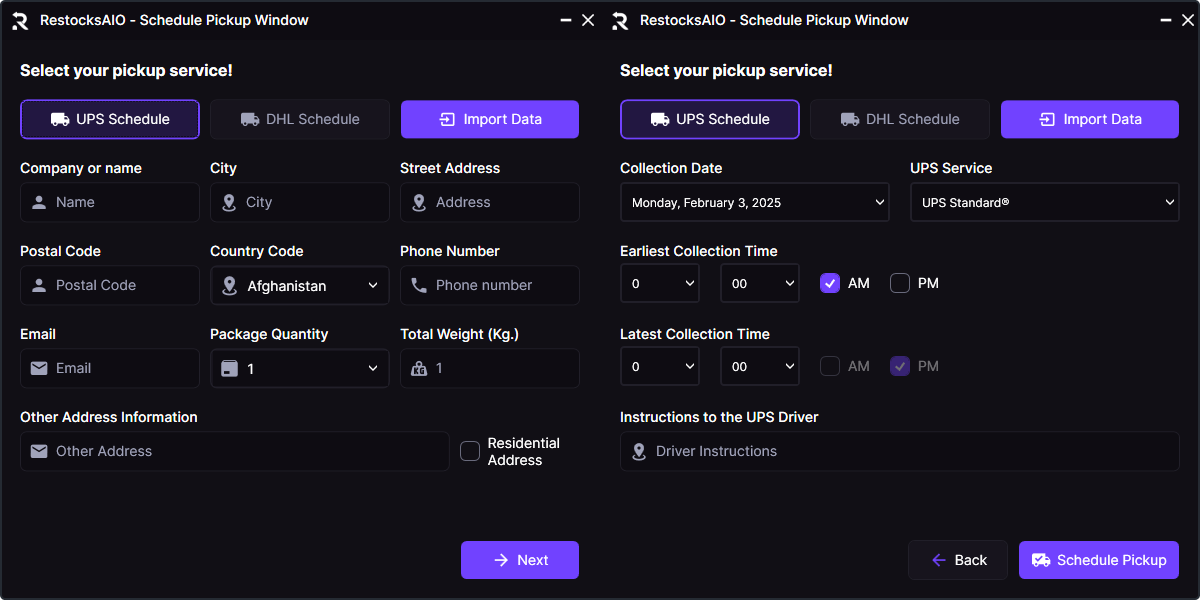Click the person icon in the Name field
1200x600 pixels.
tap(39, 202)
